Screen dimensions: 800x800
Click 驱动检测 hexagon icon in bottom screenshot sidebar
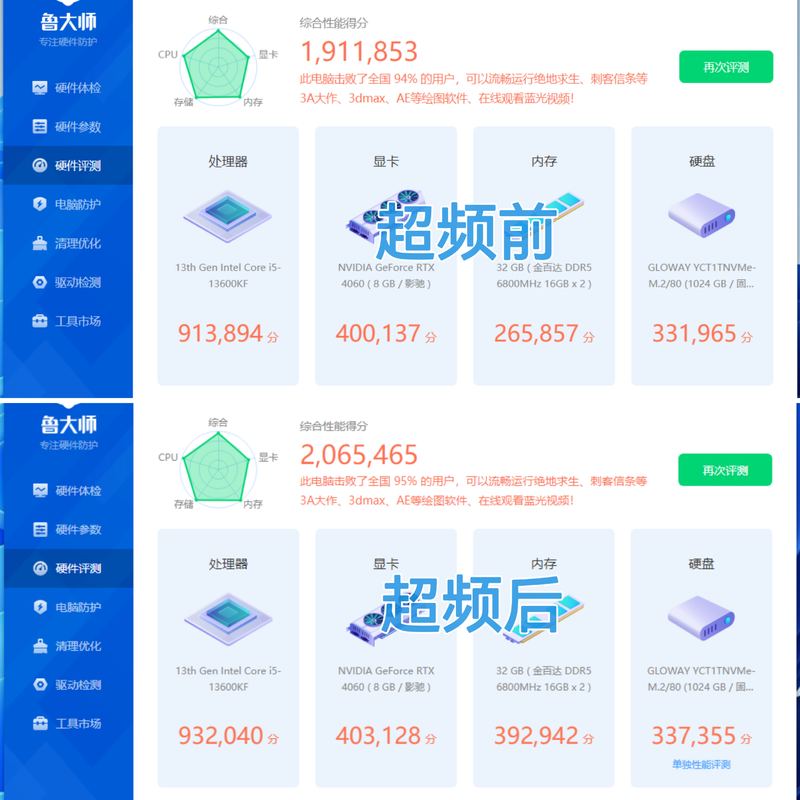pyautogui.click(x=40, y=685)
